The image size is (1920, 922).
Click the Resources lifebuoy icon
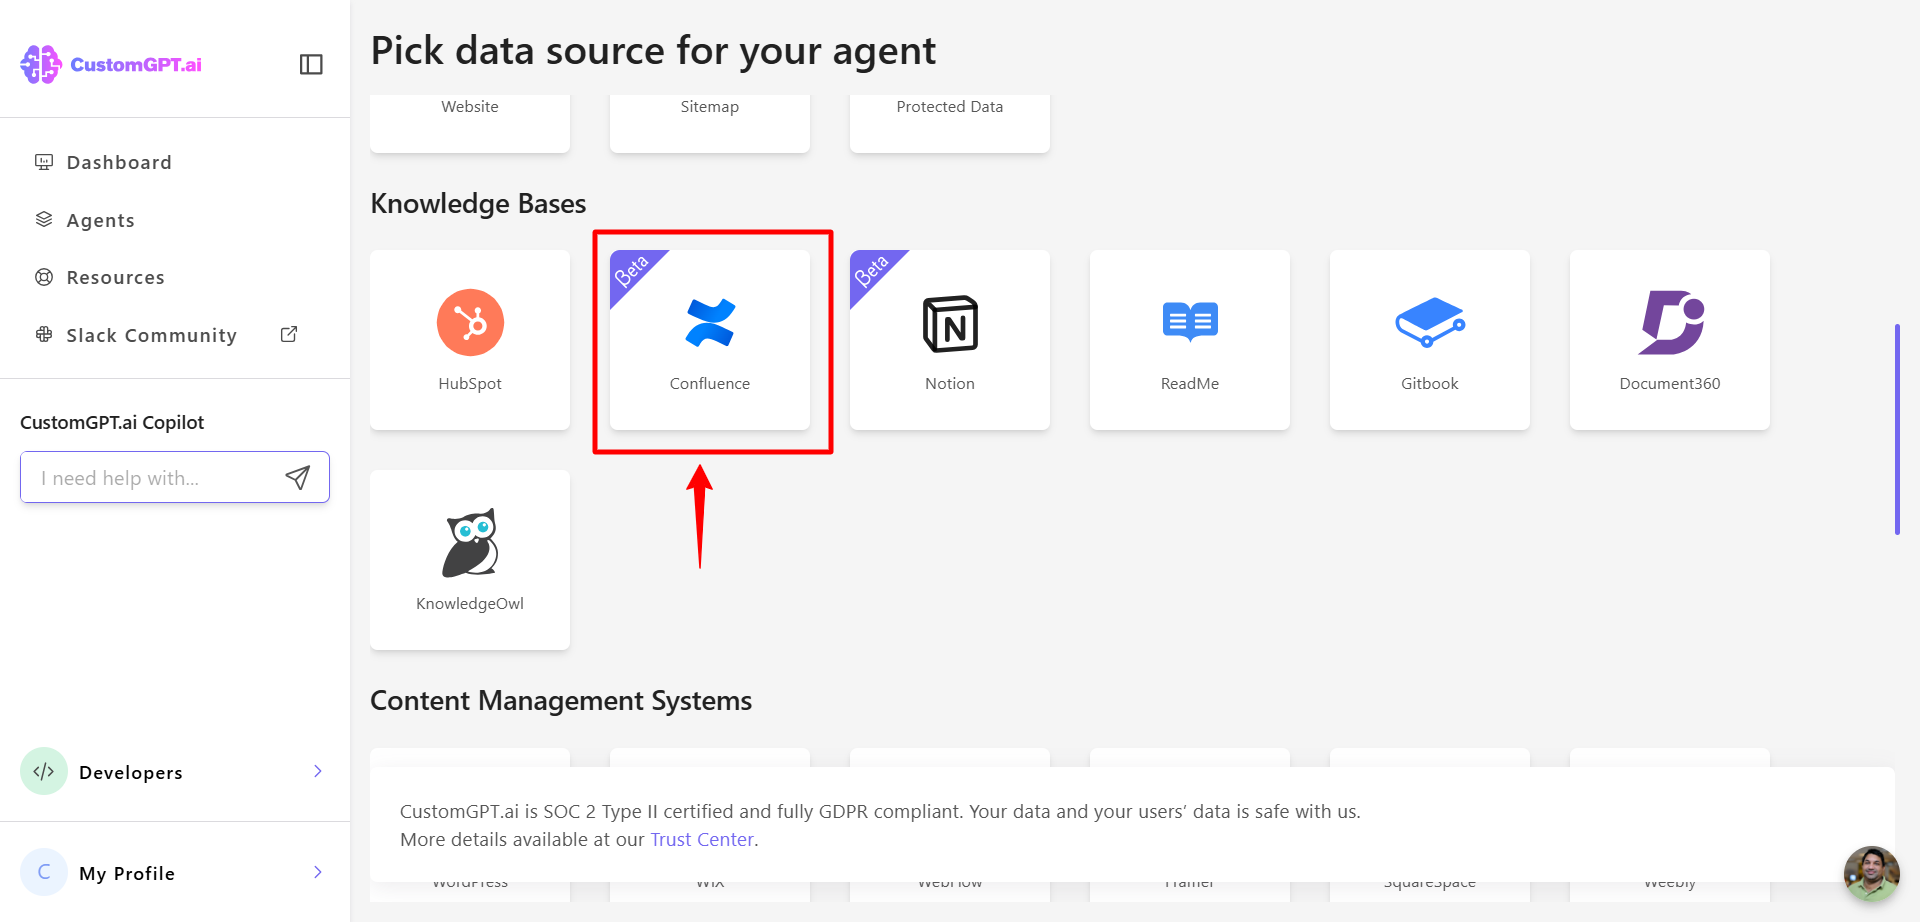click(x=44, y=277)
